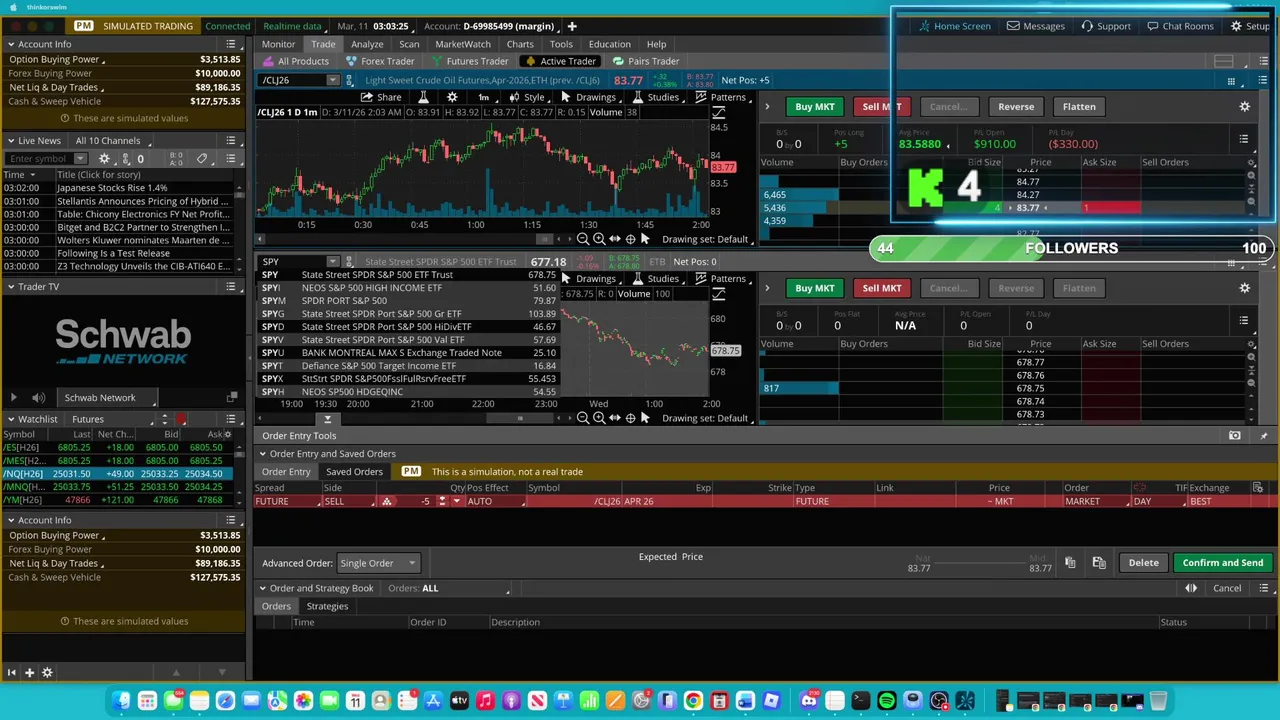Open watchlist column settings gear
The image size is (1280, 720).
tap(228, 434)
